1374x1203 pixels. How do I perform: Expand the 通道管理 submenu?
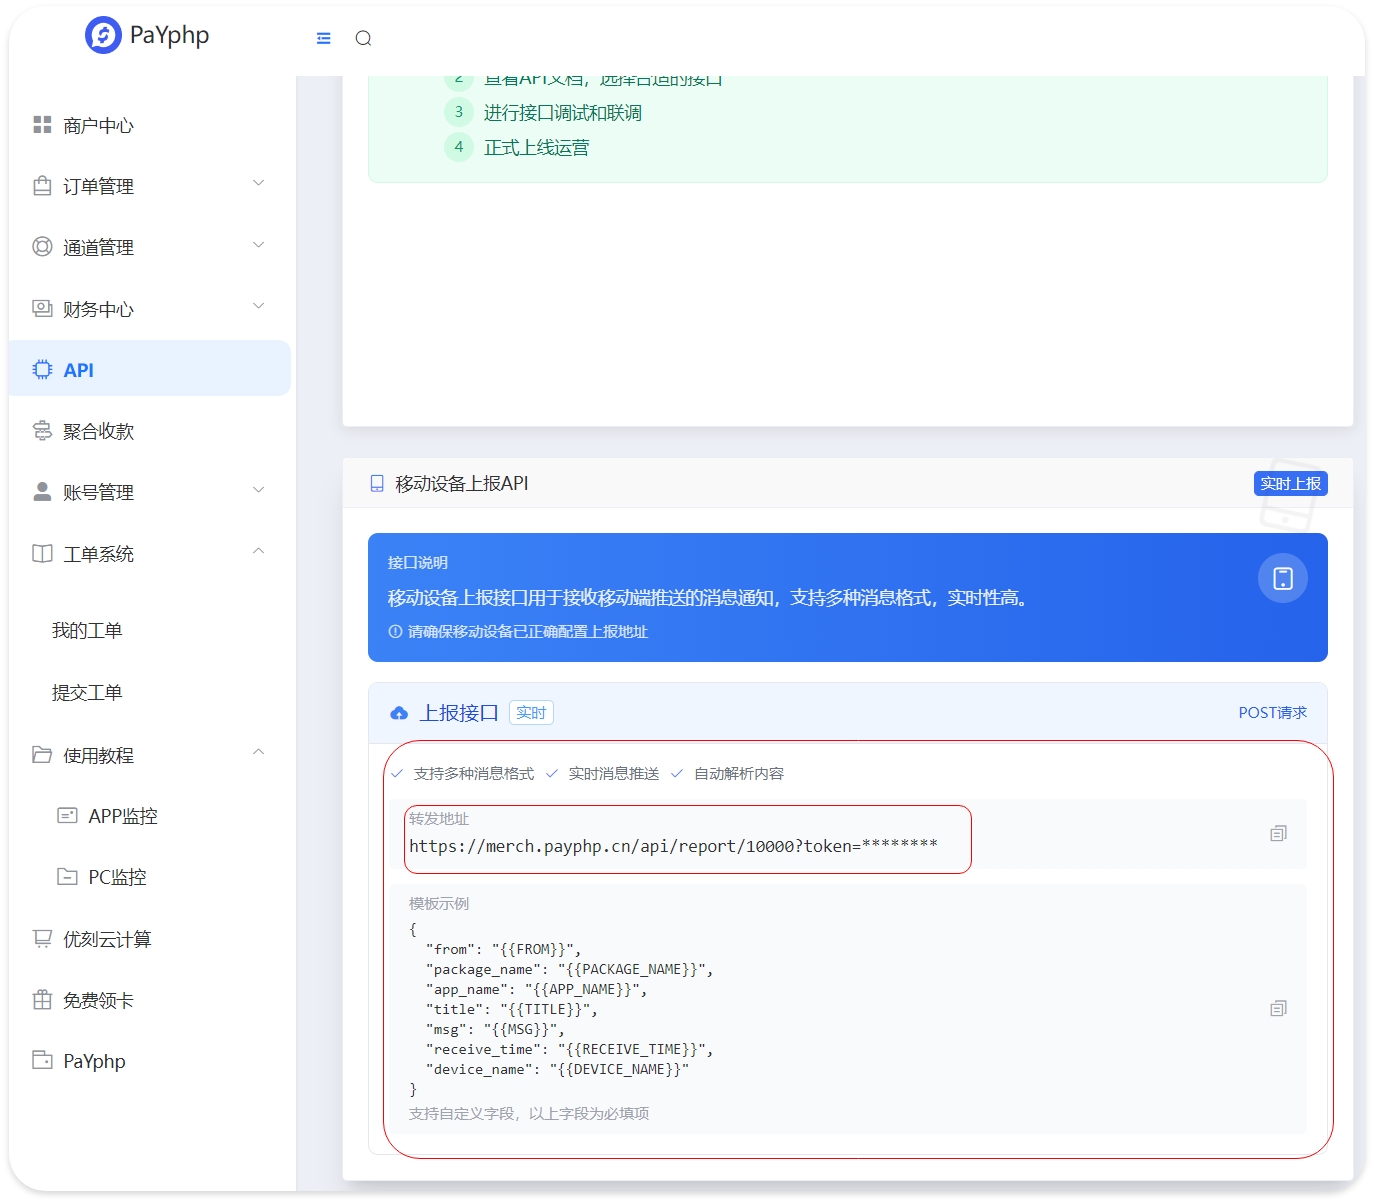point(258,246)
